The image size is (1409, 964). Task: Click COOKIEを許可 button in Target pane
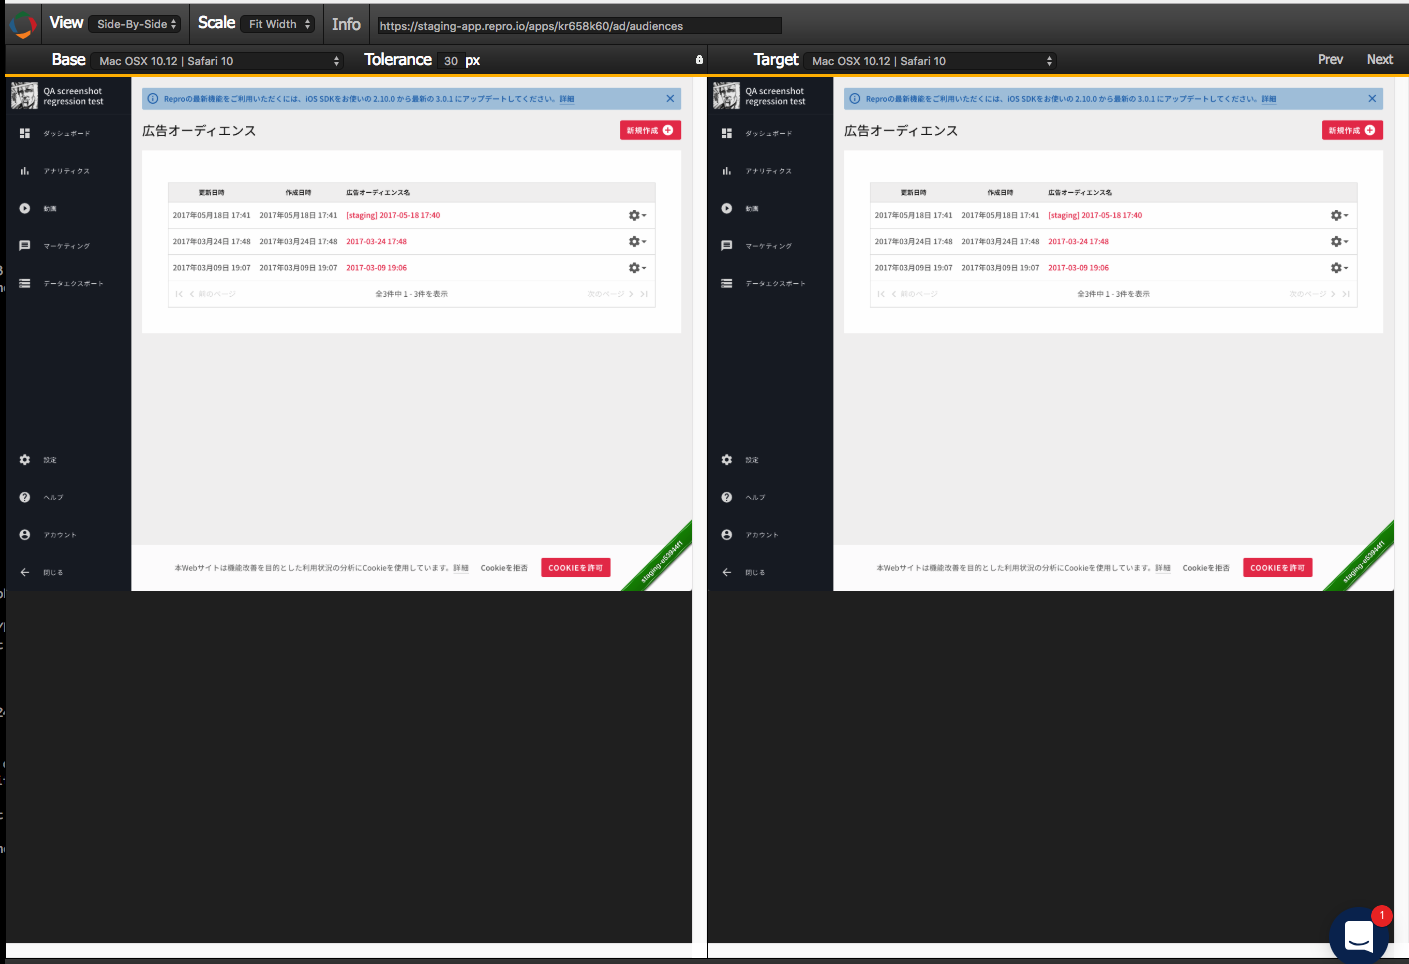1278,567
